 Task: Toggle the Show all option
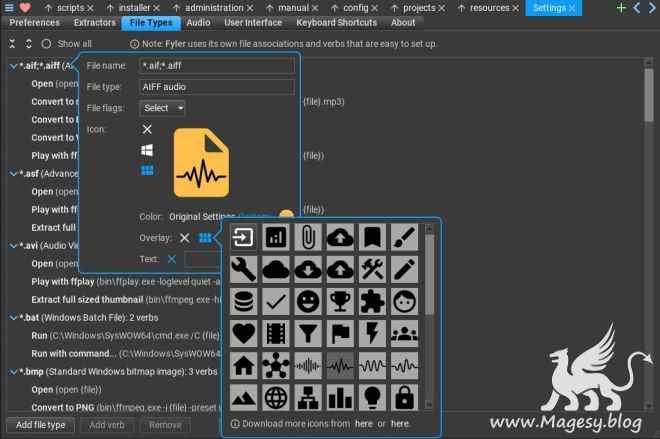coord(66,44)
